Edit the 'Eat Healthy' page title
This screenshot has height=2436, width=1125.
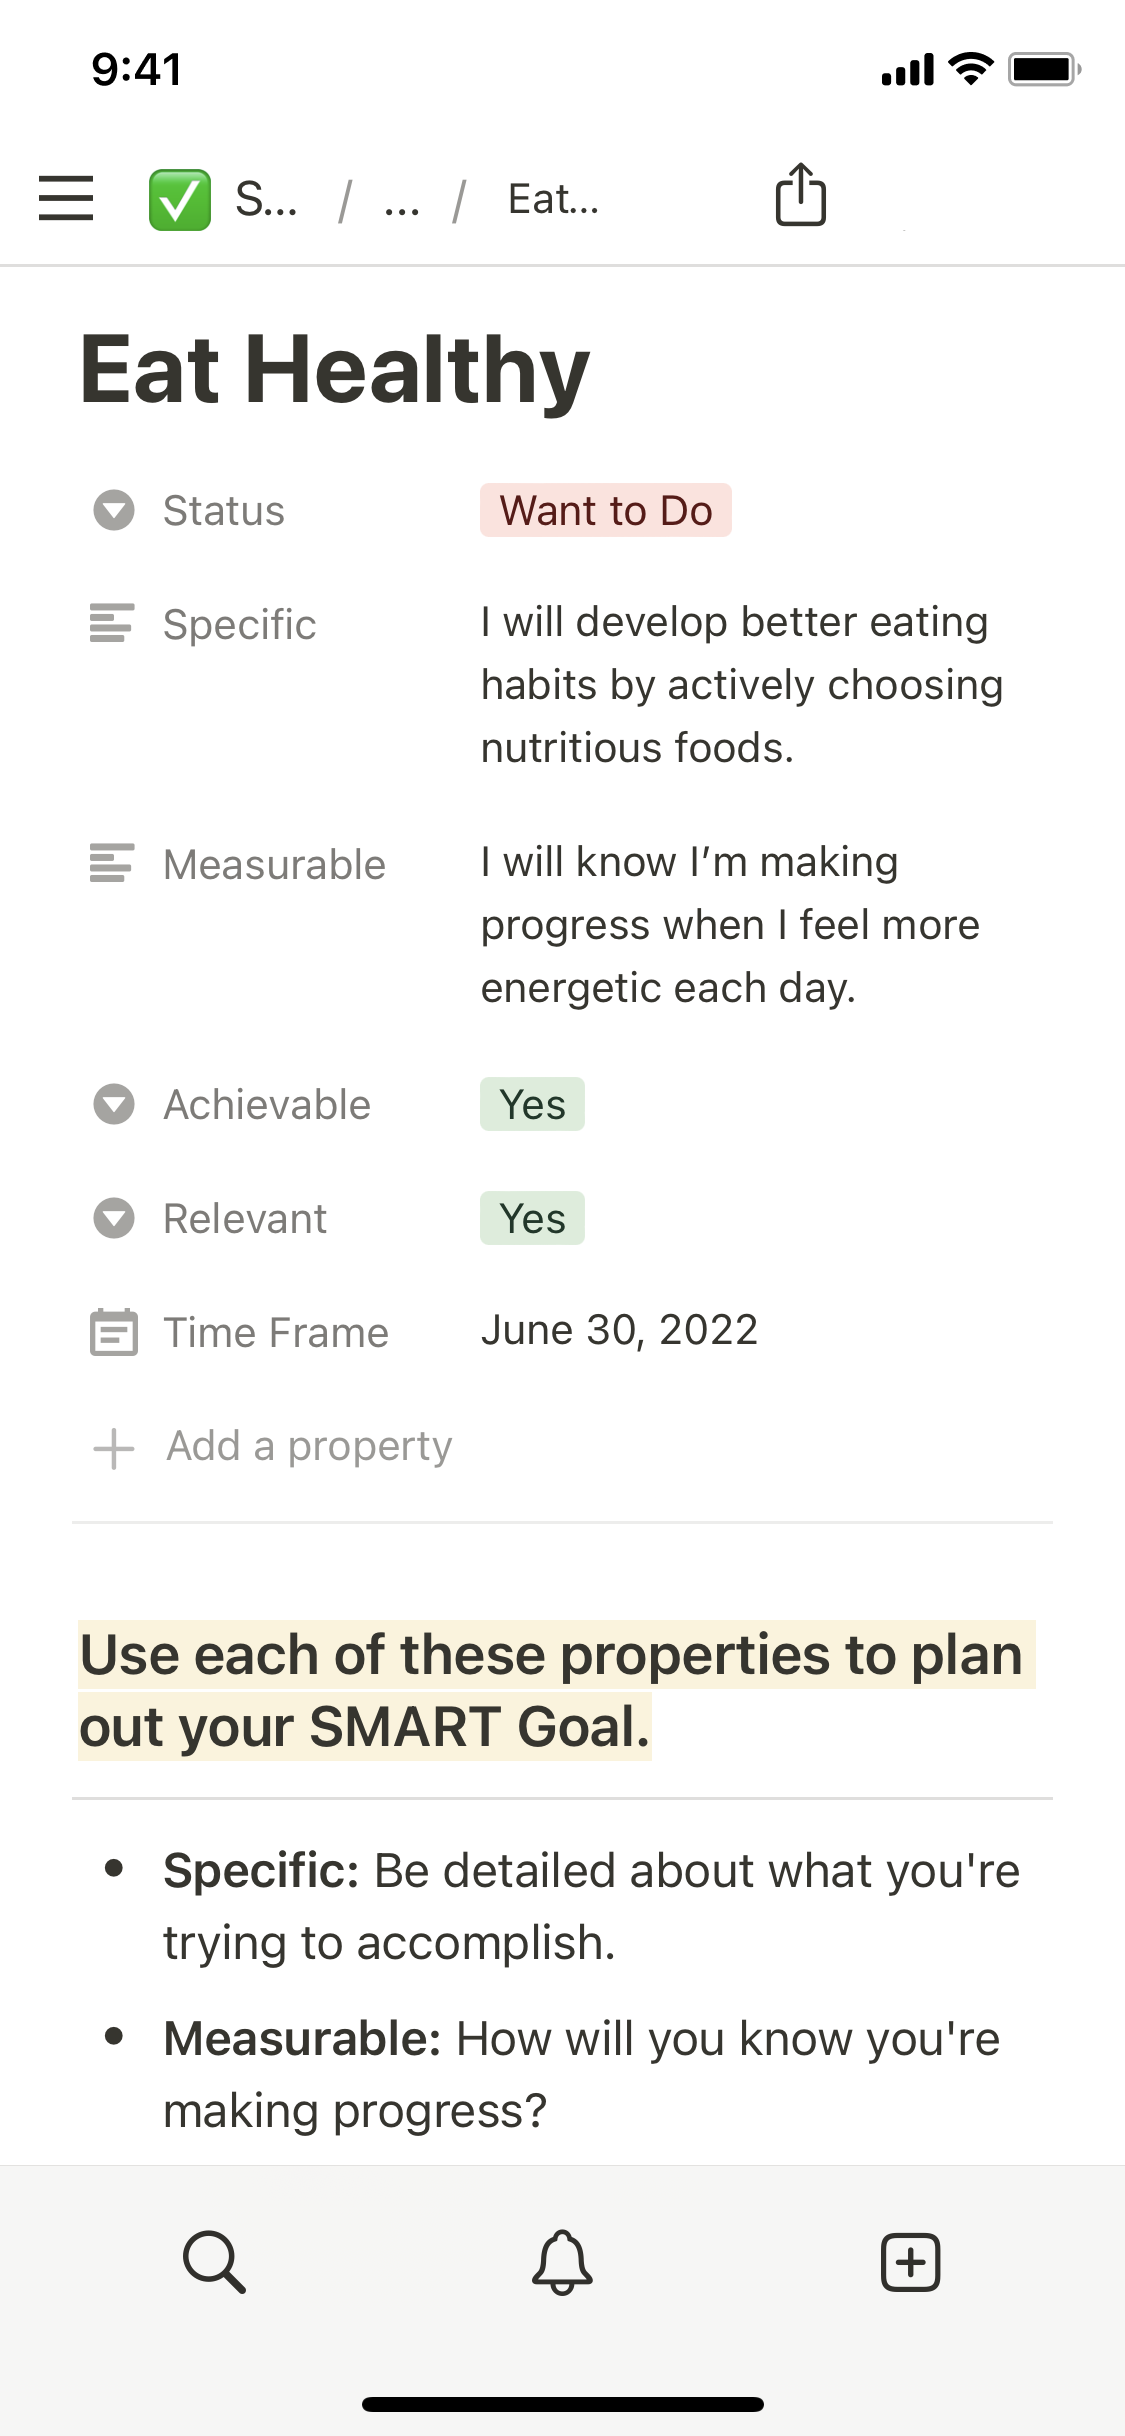point(335,370)
